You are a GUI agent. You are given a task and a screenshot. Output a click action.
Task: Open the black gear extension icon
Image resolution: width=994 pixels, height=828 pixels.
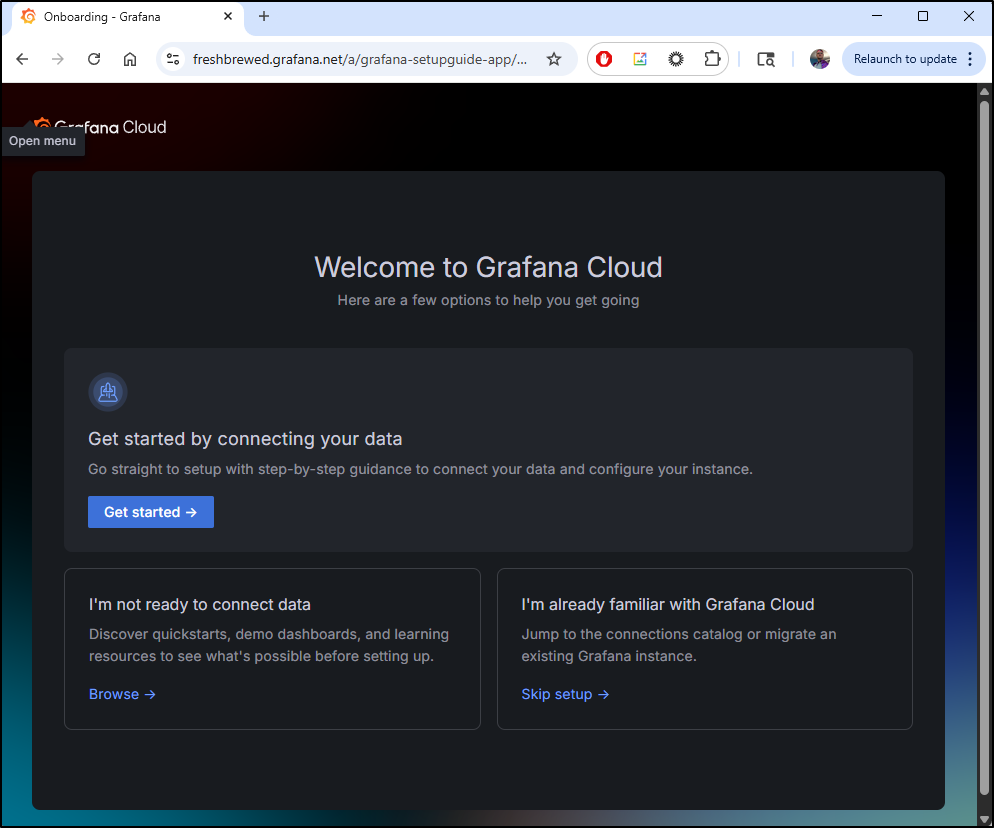(676, 59)
